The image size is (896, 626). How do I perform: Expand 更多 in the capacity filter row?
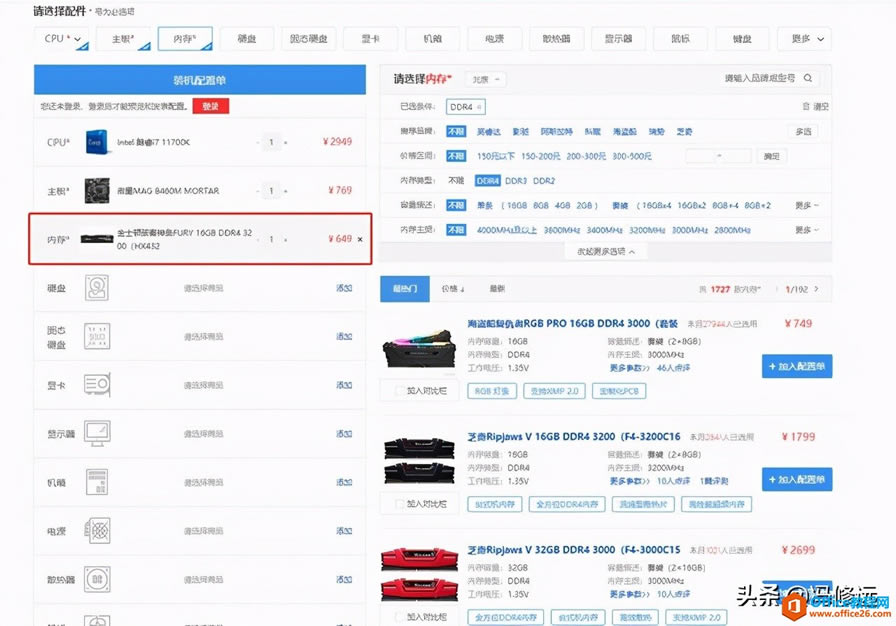click(807, 205)
